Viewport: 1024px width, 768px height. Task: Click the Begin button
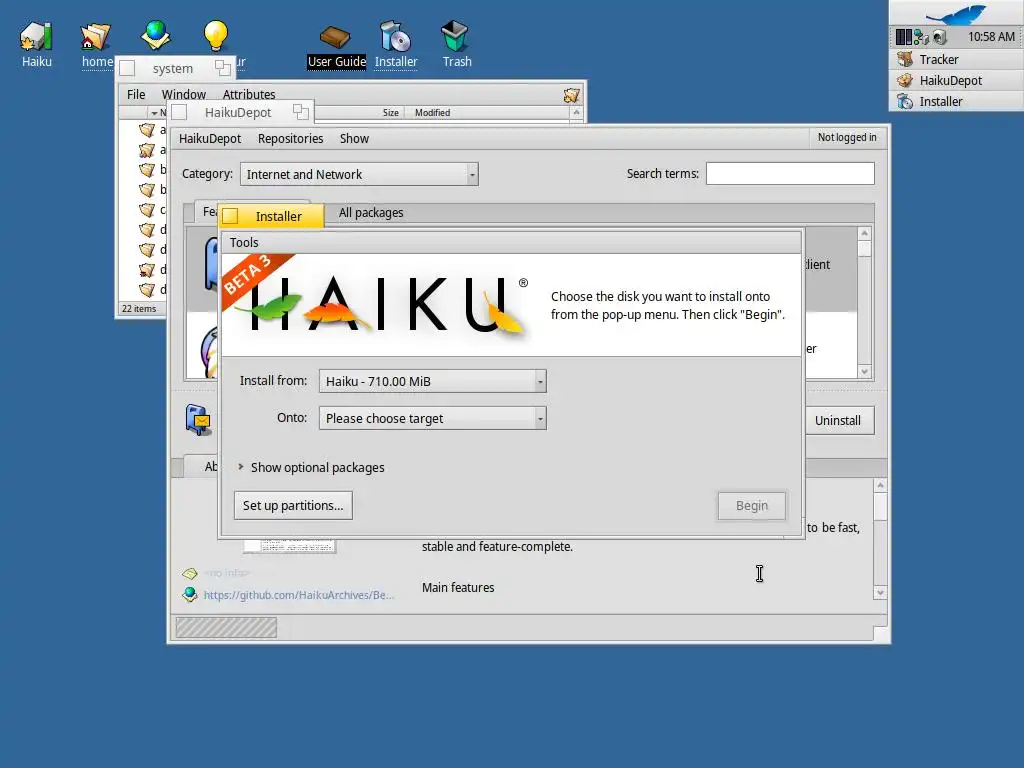pos(752,505)
